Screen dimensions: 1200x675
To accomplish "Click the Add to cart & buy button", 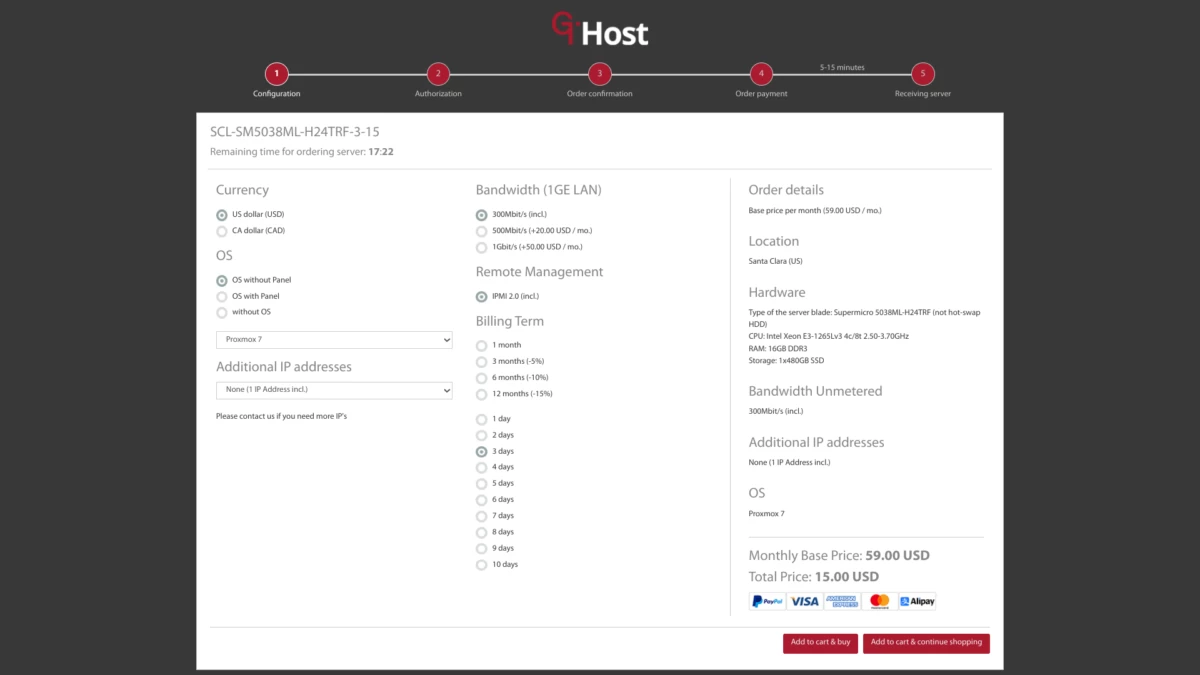I will pyautogui.click(x=820, y=643).
